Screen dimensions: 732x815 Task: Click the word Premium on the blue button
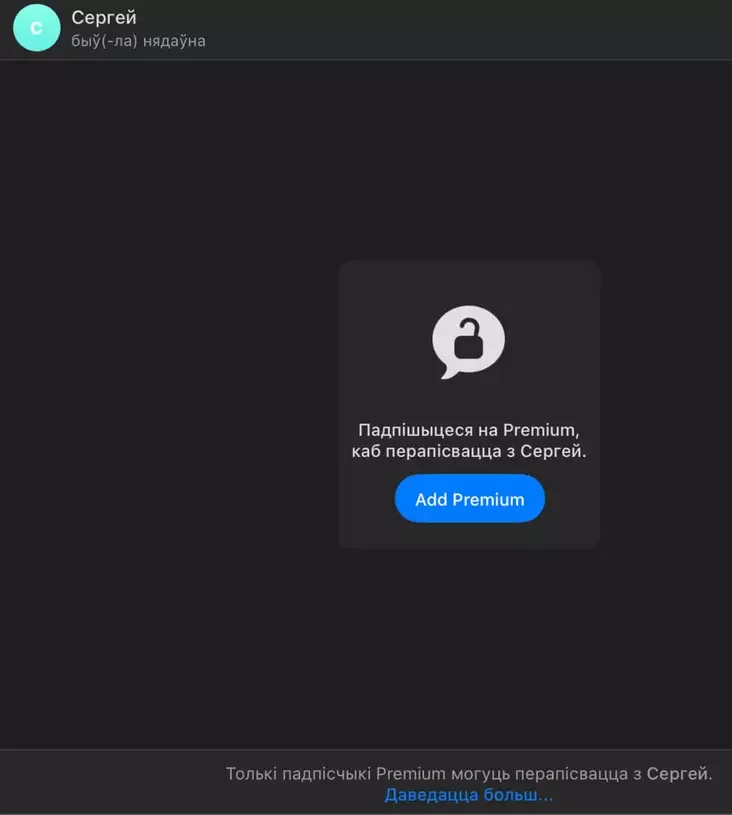[488, 499]
